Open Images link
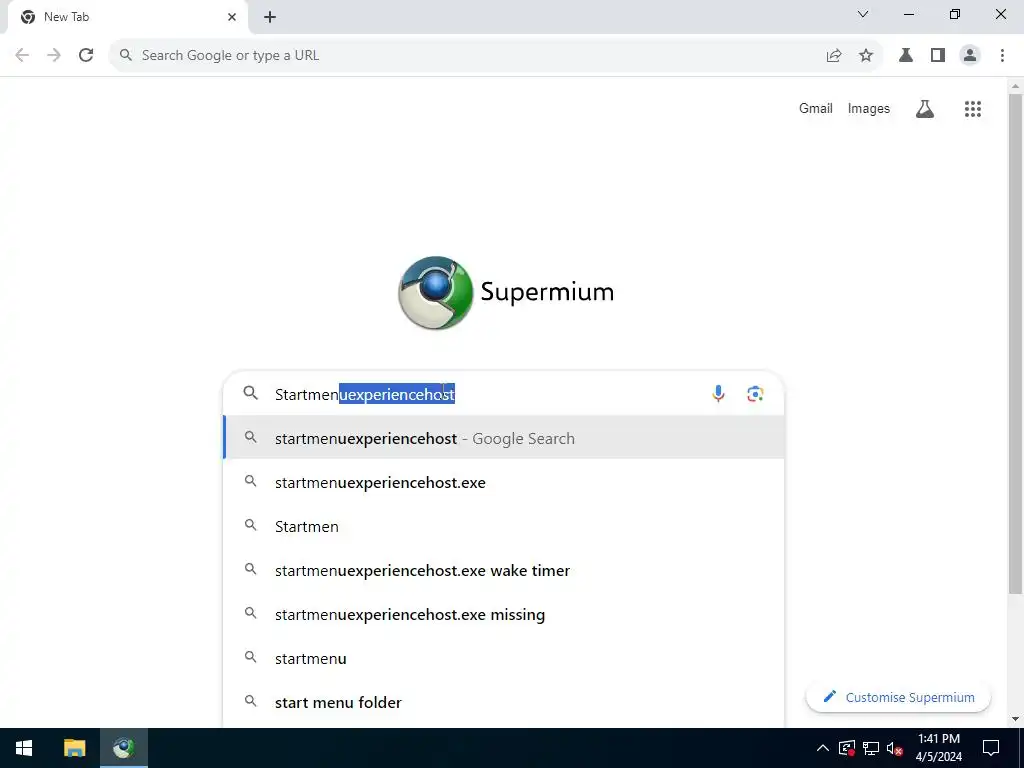This screenshot has width=1024, height=768. (869, 108)
